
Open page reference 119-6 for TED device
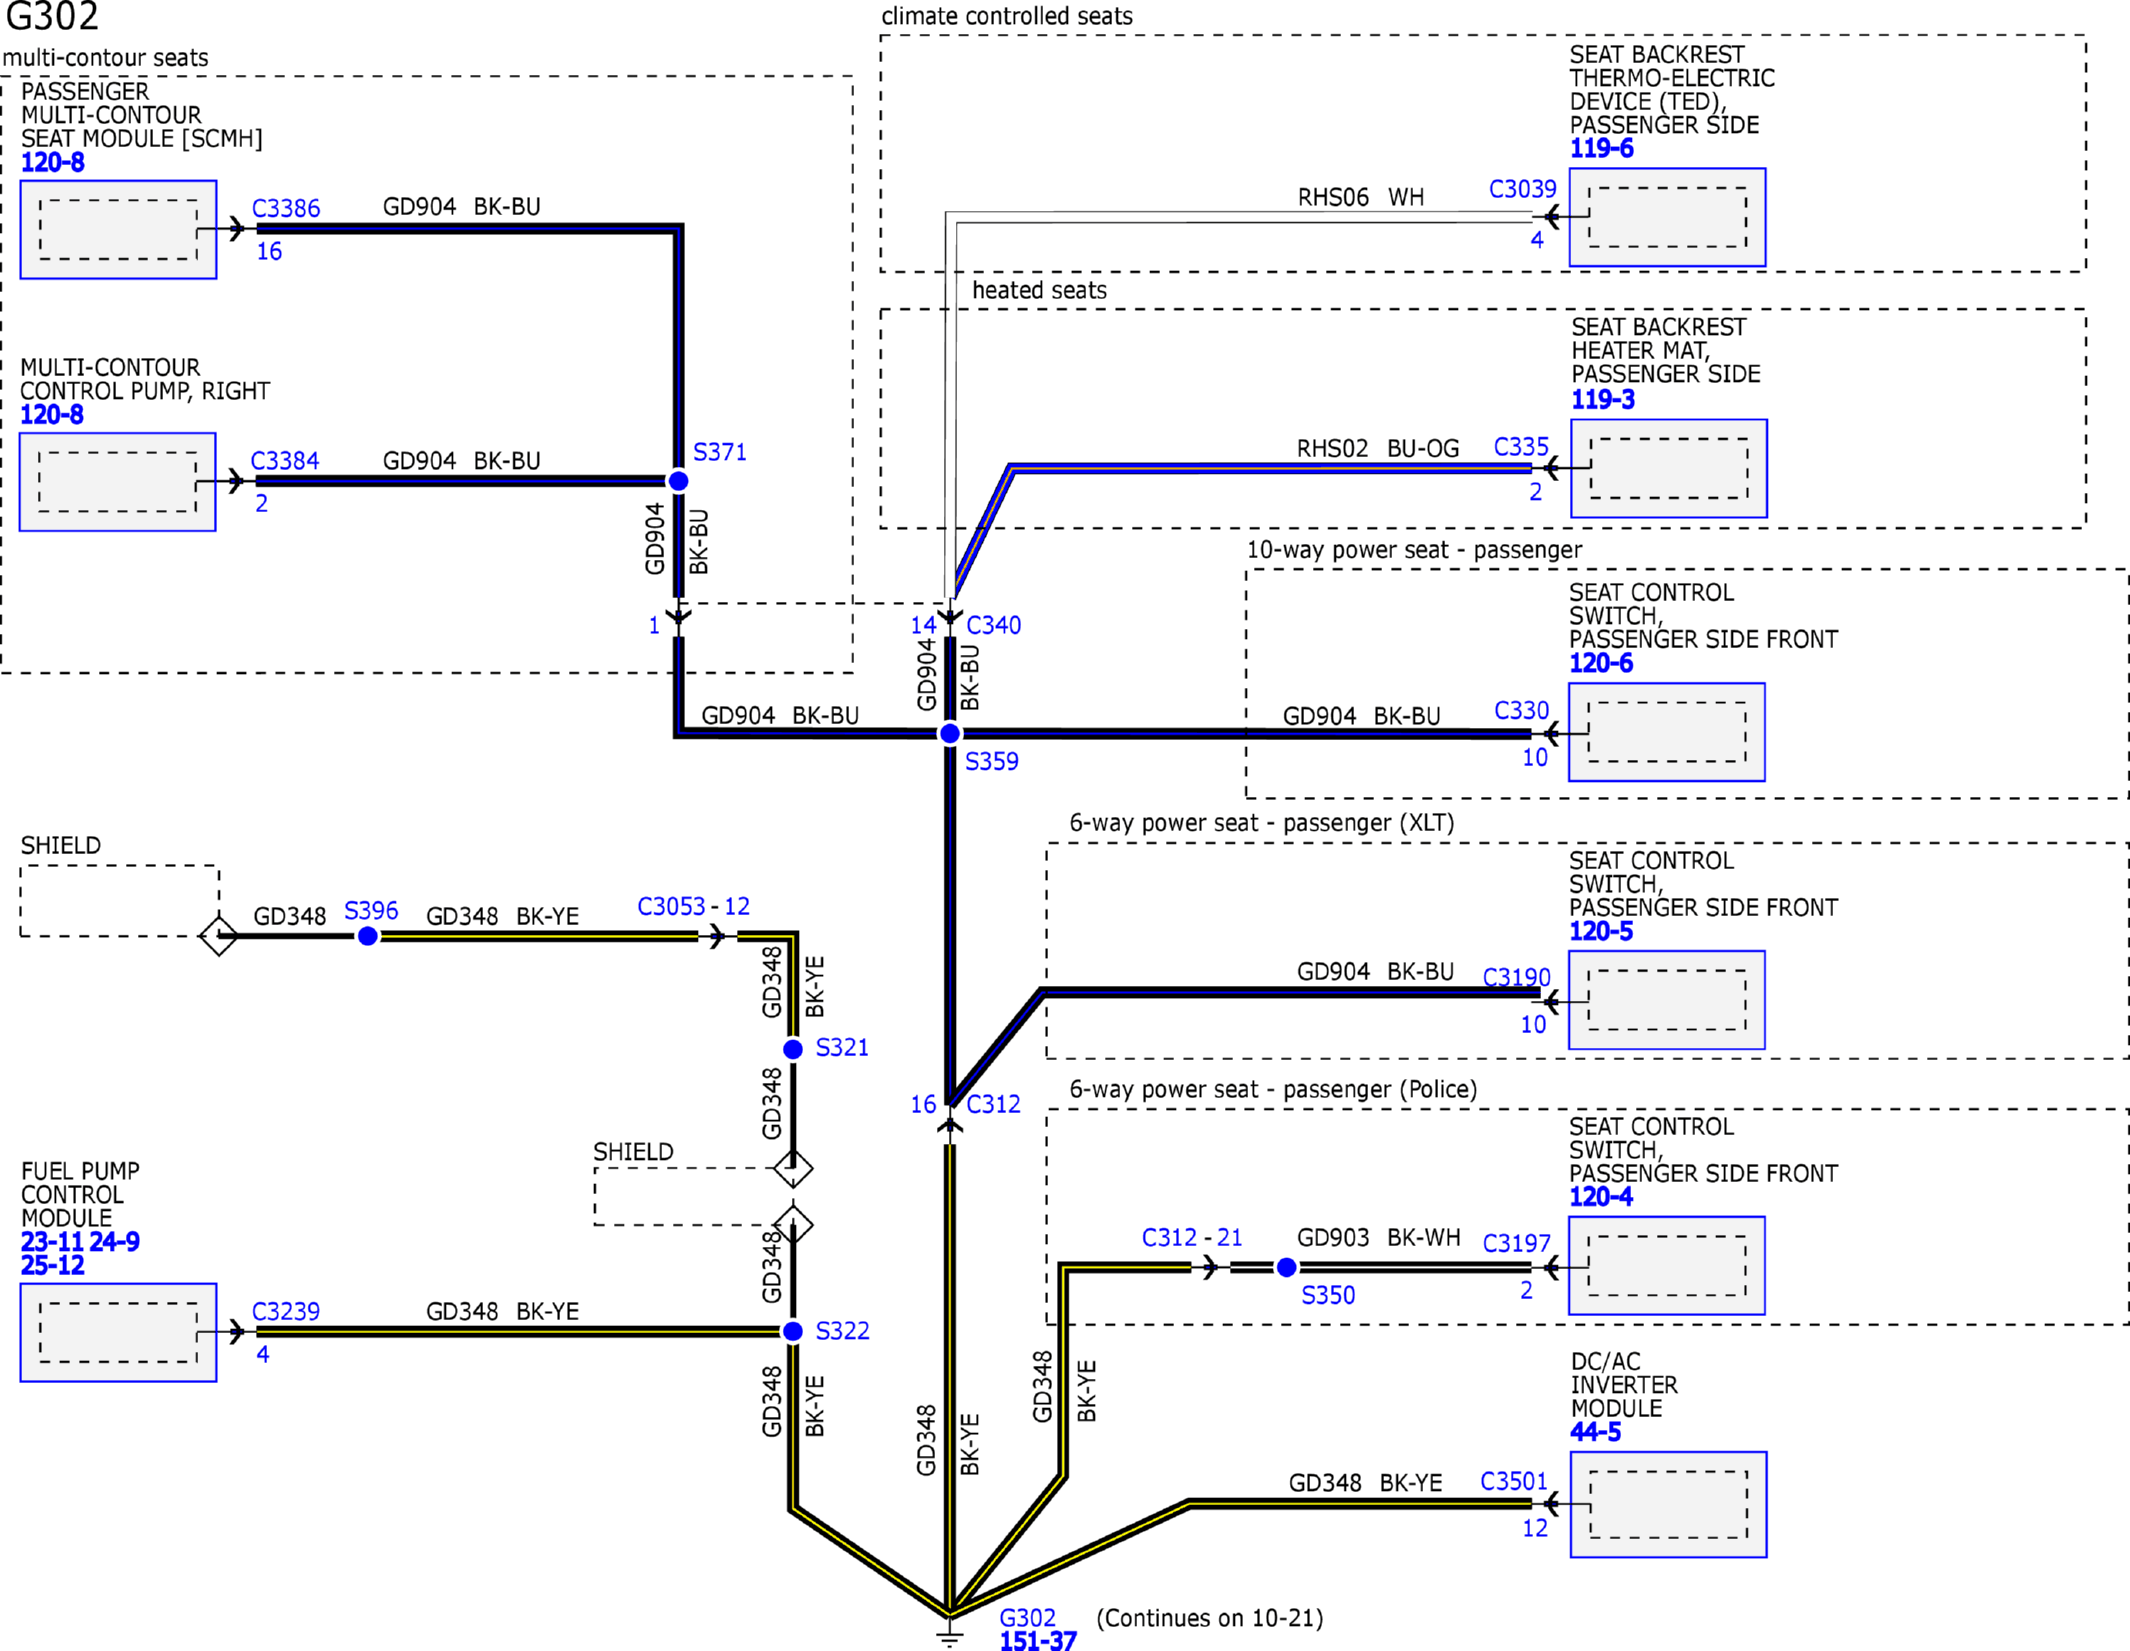(x=1601, y=148)
